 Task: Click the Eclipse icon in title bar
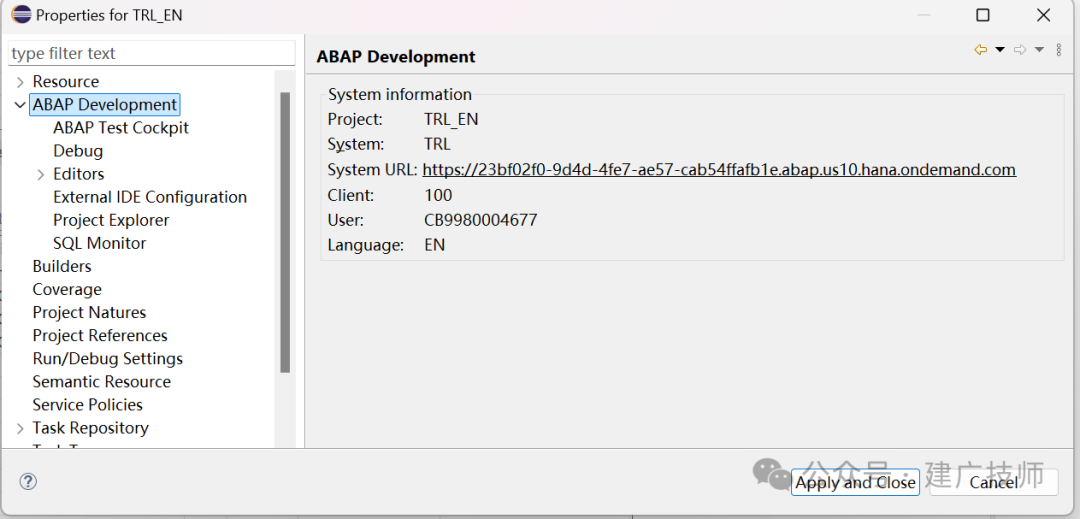[x=21, y=14]
